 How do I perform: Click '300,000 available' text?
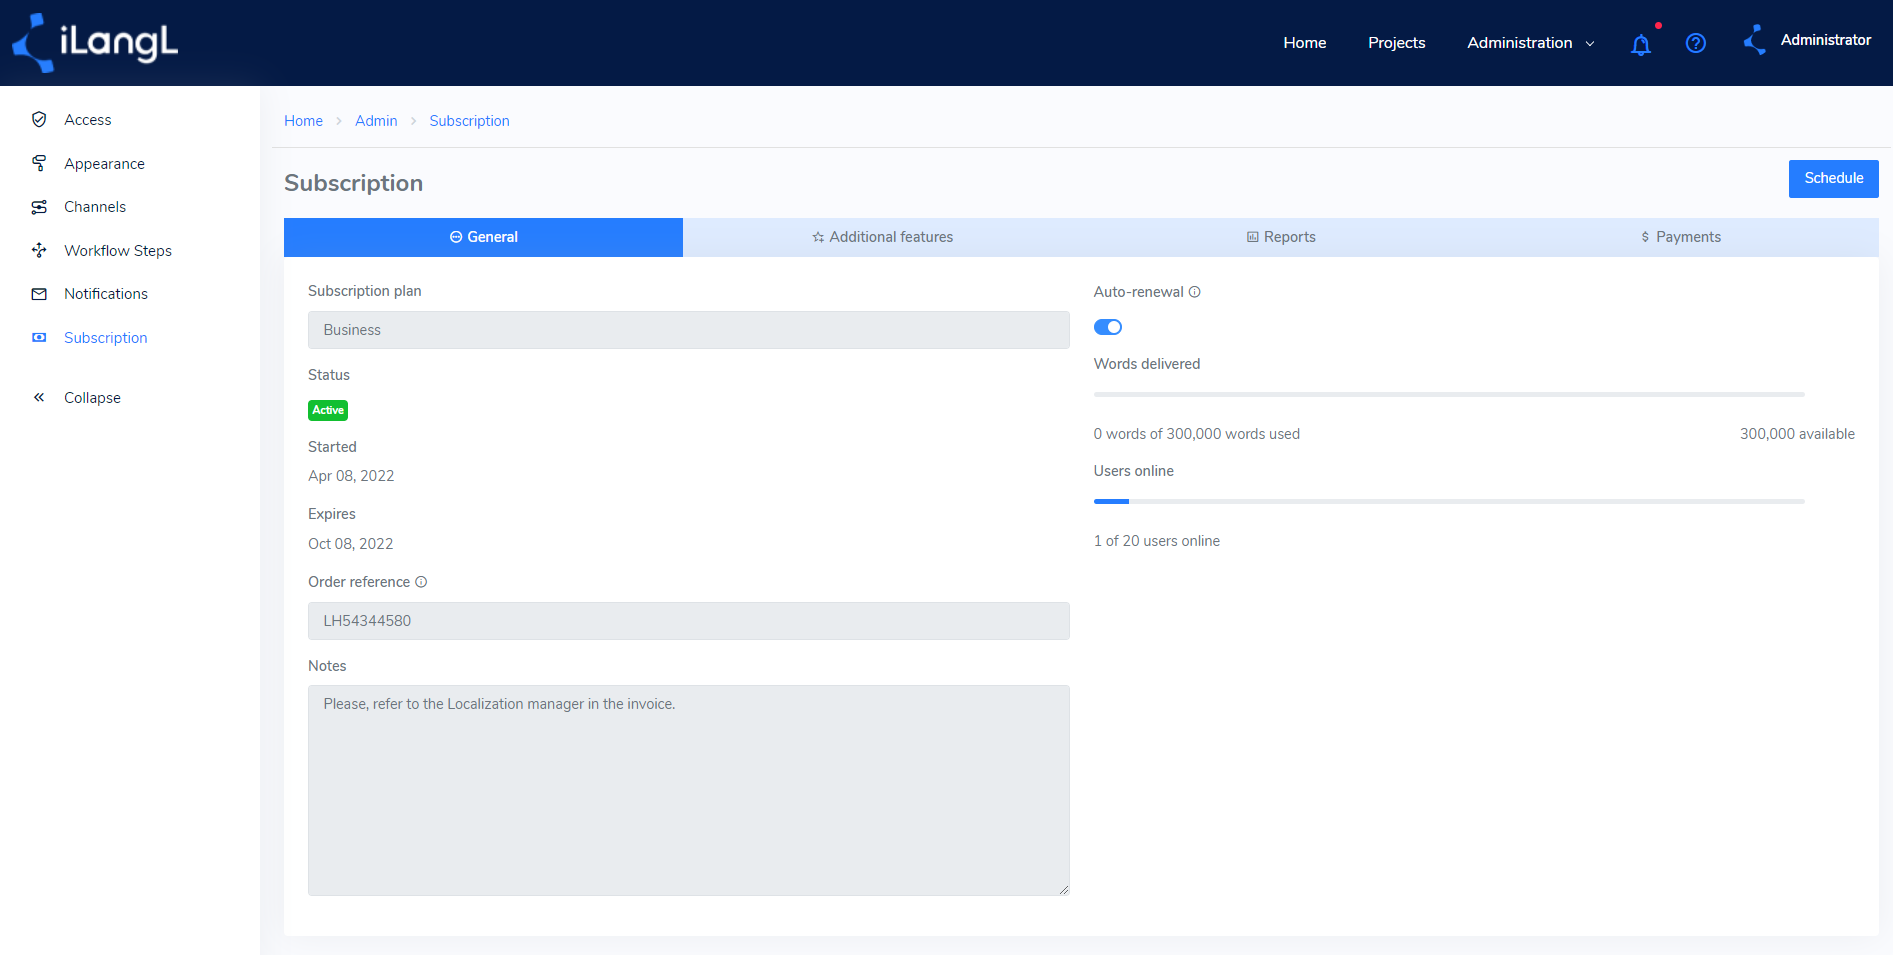pos(1797,434)
